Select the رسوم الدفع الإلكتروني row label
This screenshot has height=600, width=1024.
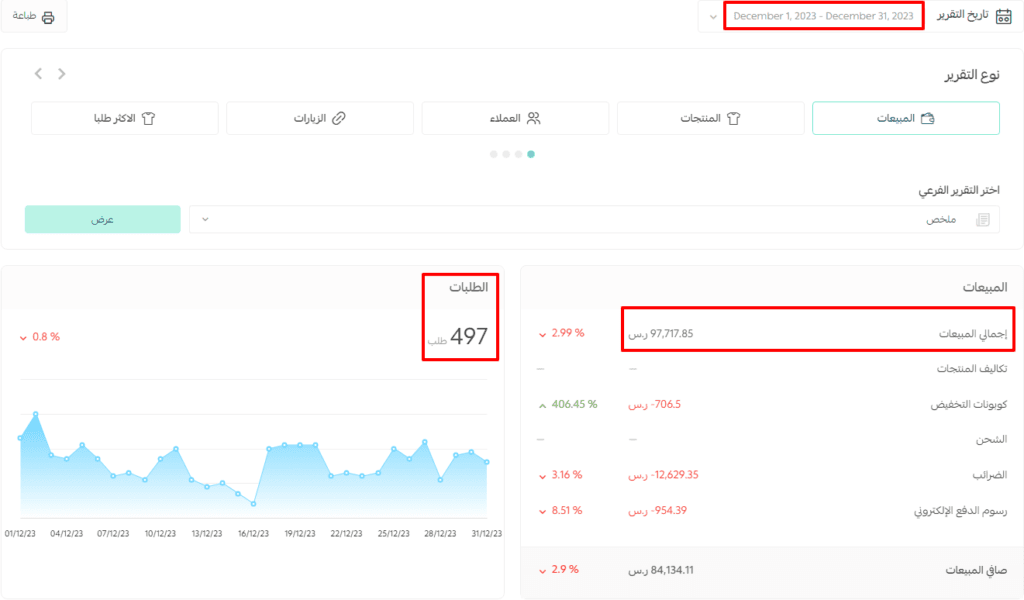[961, 511]
